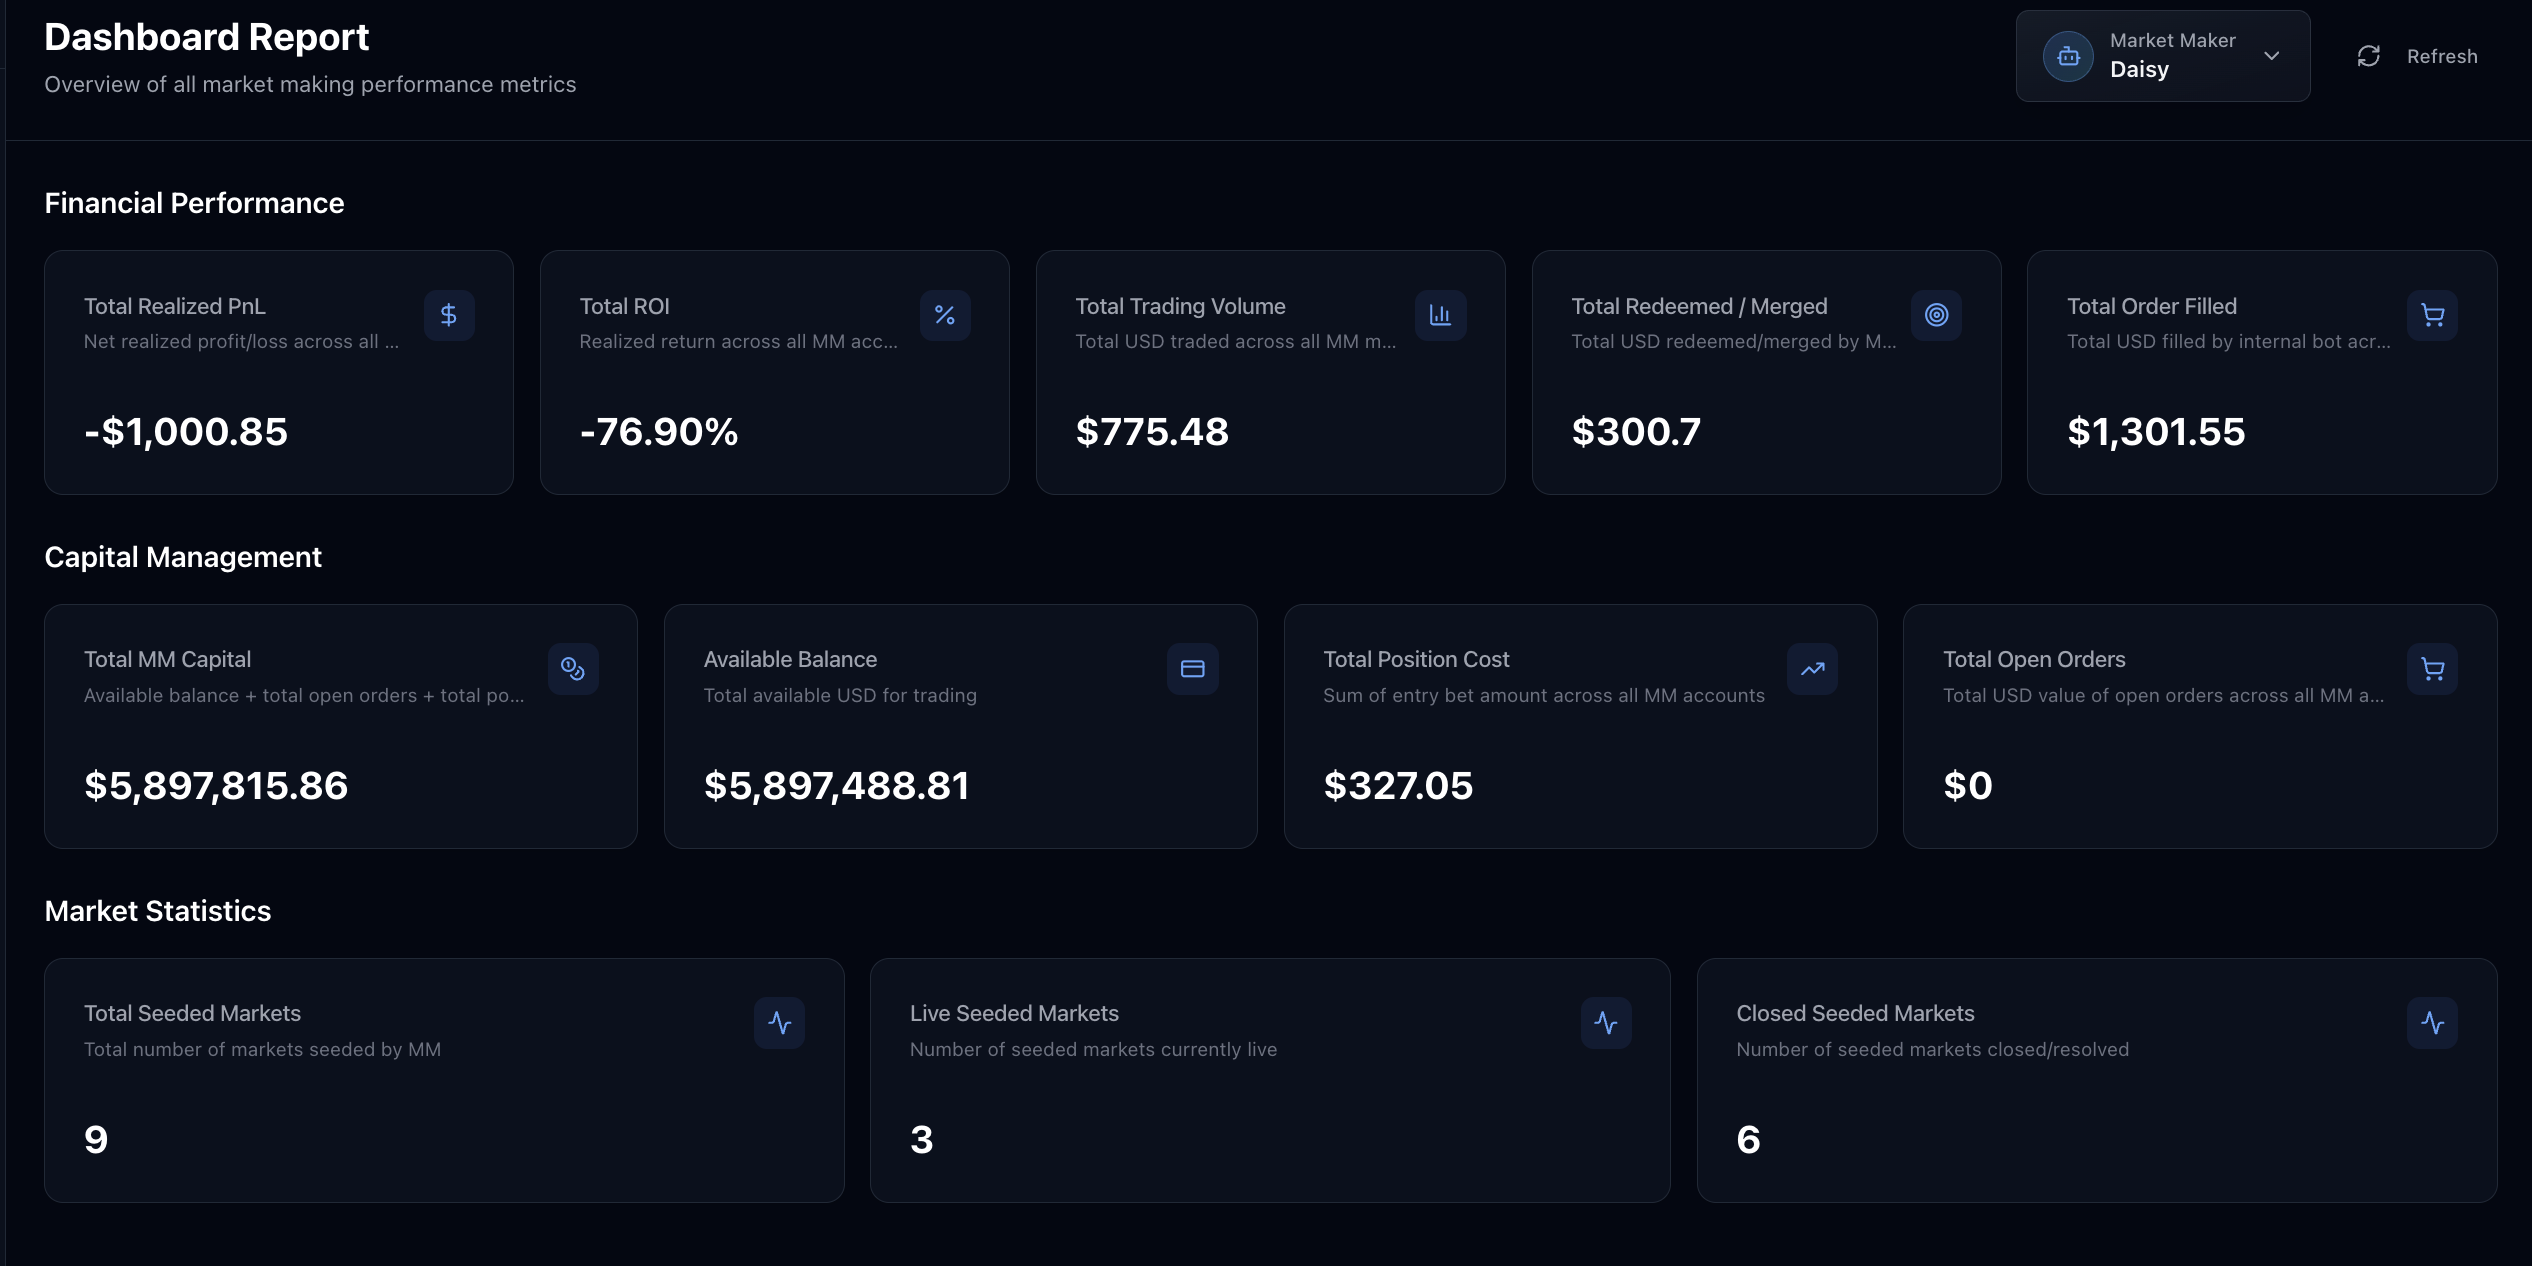Click the coins icon on Total MM Capital

[573, 669]
